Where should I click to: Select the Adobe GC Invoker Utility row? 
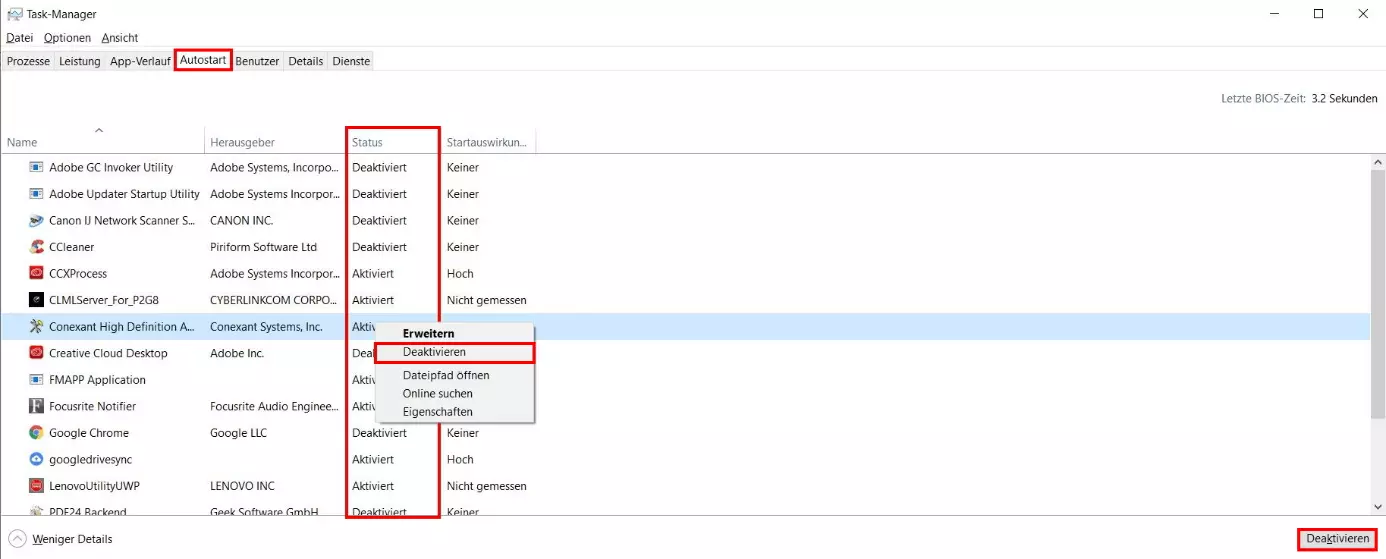685,167
